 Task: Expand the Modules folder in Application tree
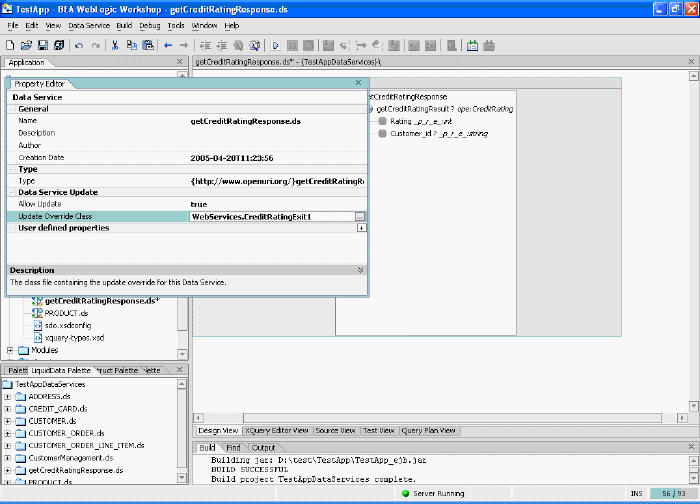pyautogui.click(x=10, y=350)
